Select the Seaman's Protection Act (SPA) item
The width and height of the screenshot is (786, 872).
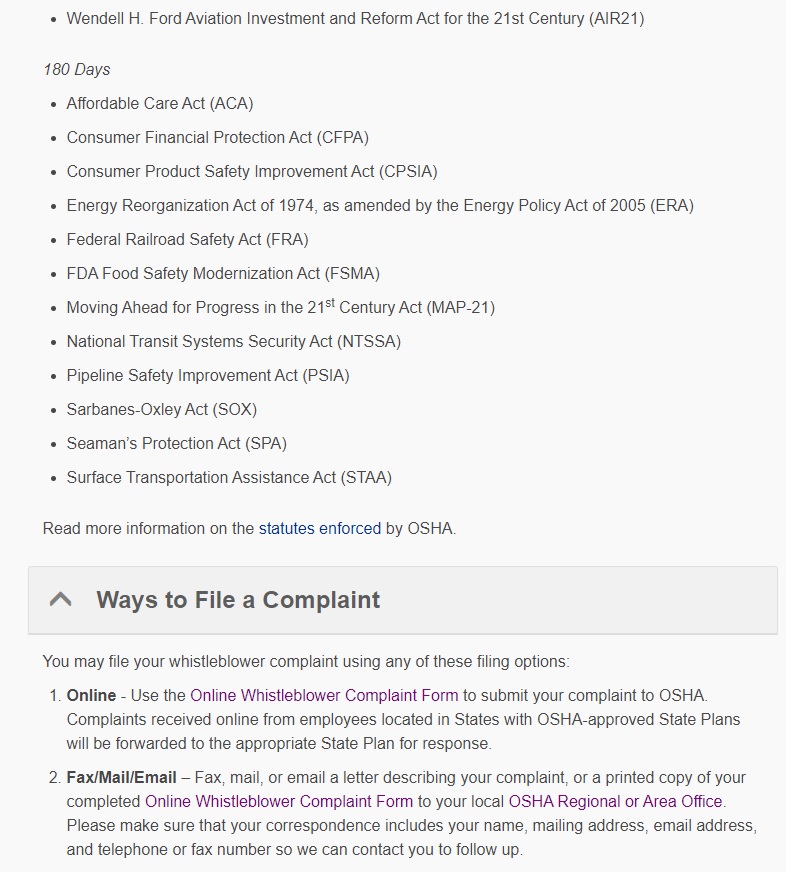(176, 444)
